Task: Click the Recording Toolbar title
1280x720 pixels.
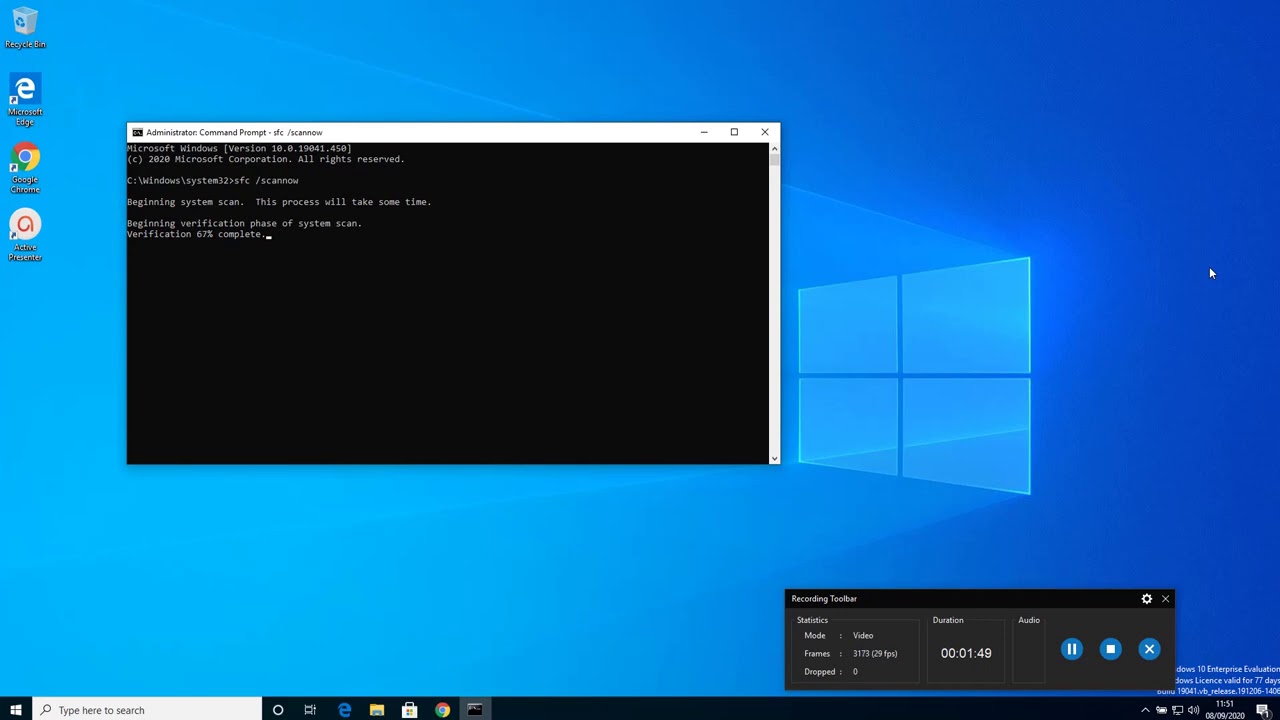Action: coord(824,599)
